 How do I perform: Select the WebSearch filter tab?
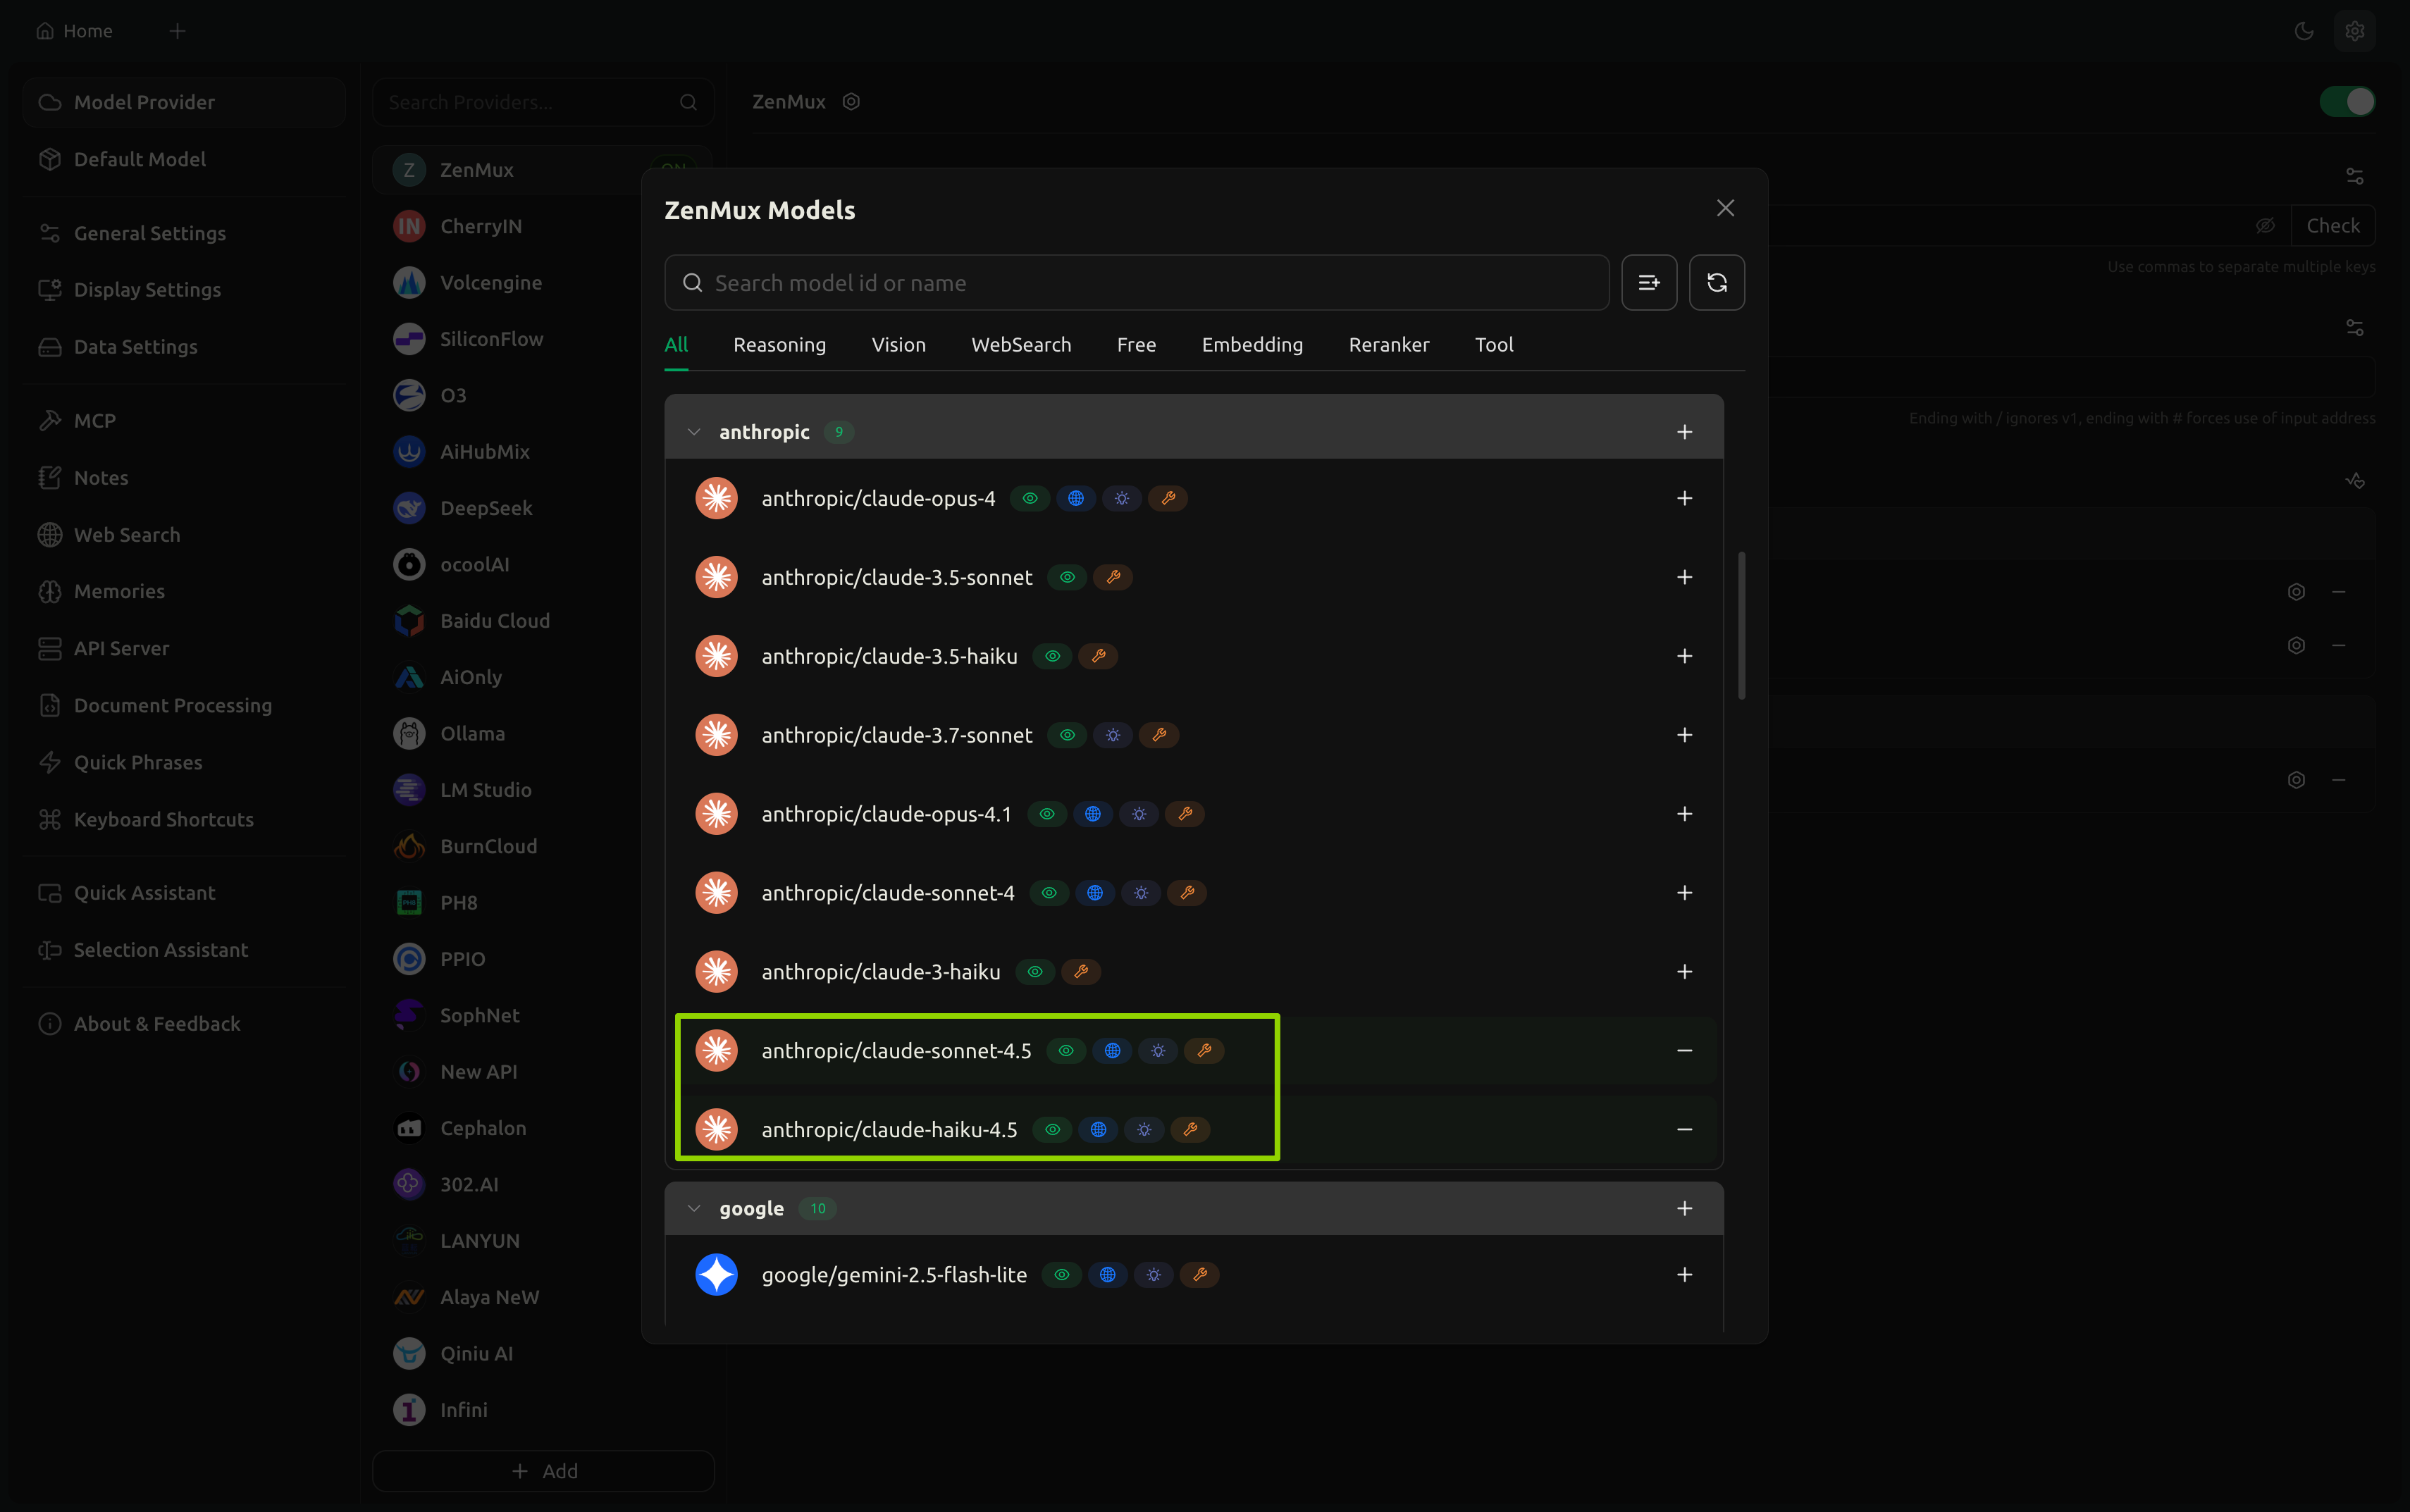point(1020,344)
